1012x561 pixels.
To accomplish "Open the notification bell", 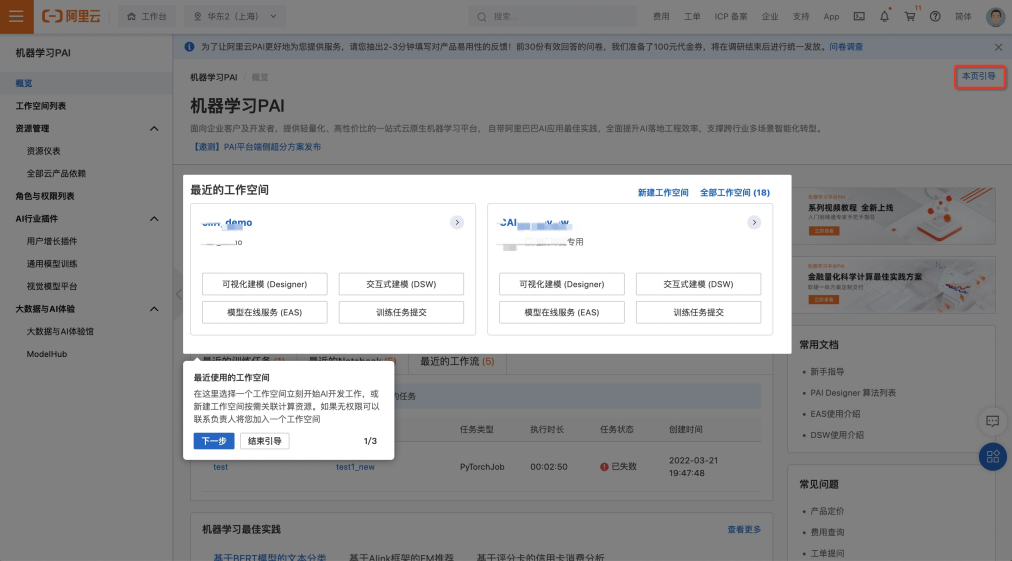I will click(x=884, y=16).
